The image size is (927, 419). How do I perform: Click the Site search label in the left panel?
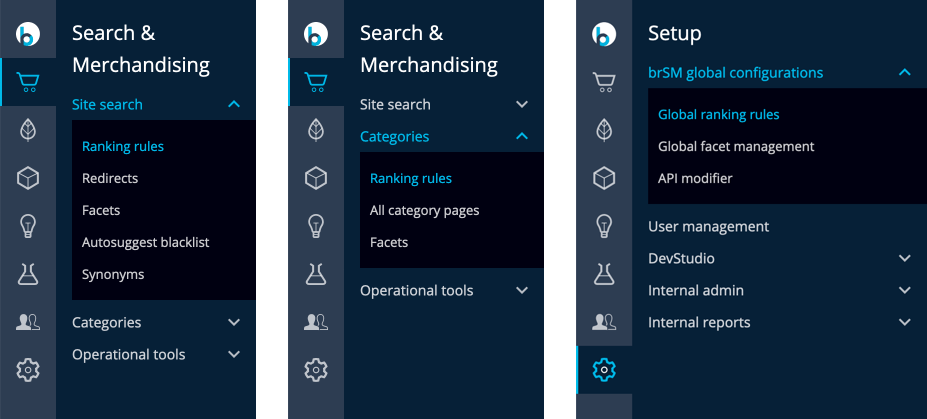(107, 105)
